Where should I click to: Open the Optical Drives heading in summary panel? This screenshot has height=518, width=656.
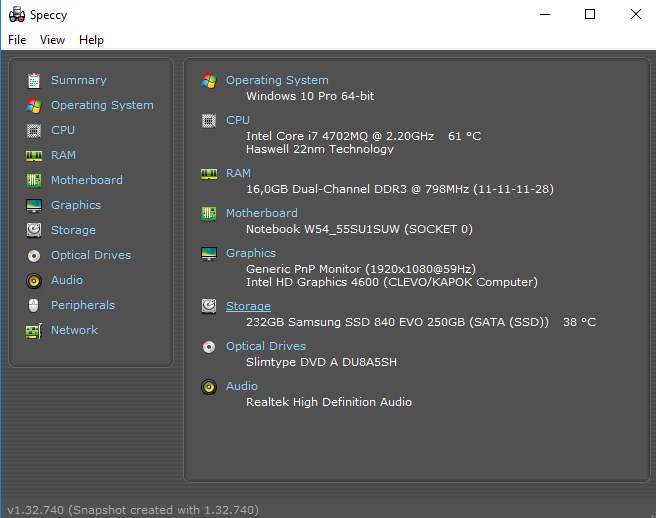tap(265, 346)
